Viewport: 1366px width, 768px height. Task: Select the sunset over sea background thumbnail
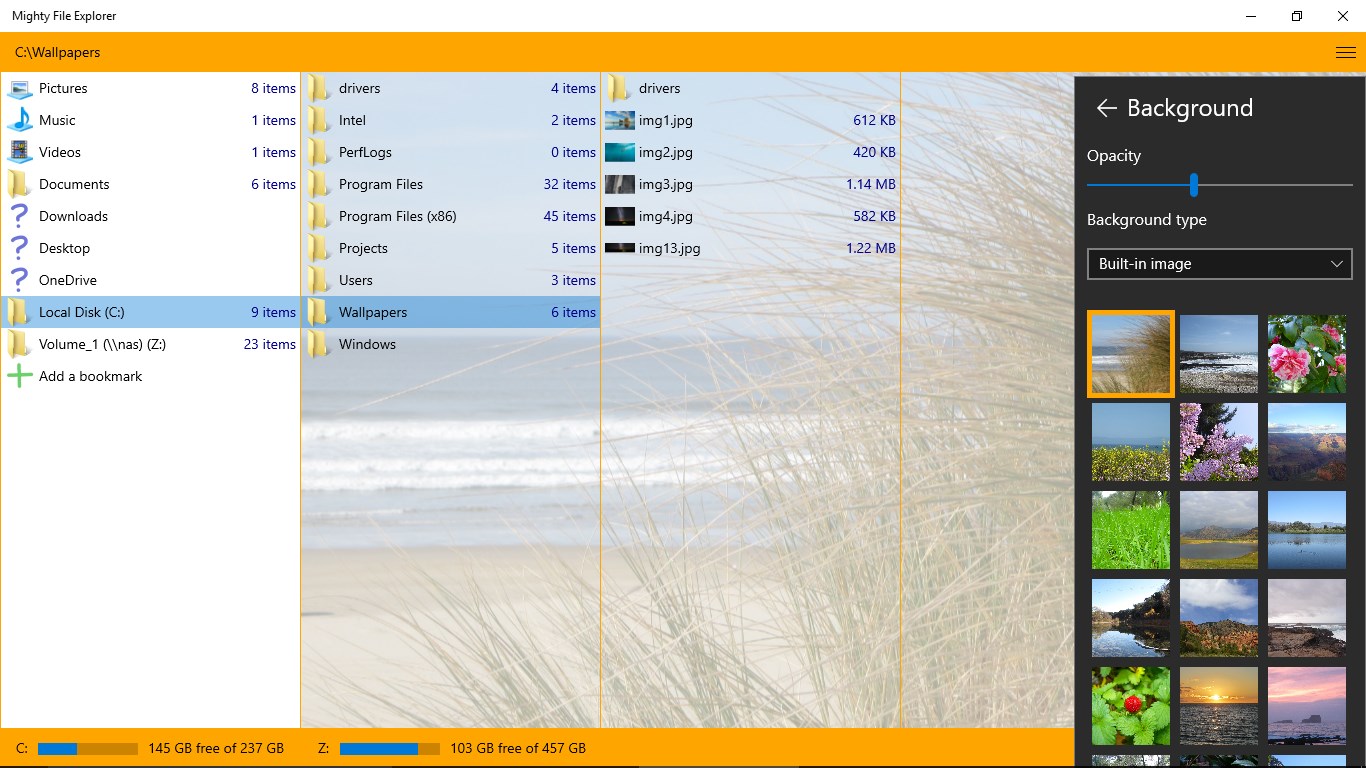(1219, 706)
